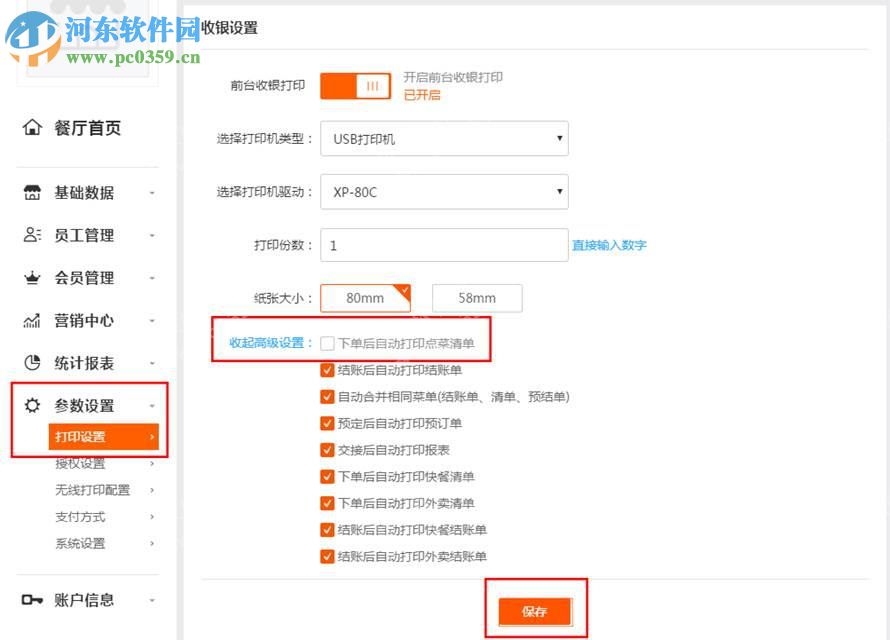Click the 会员管理 crown icon
Viewport: 890px width, 640px height.
[x=31, y=278]
